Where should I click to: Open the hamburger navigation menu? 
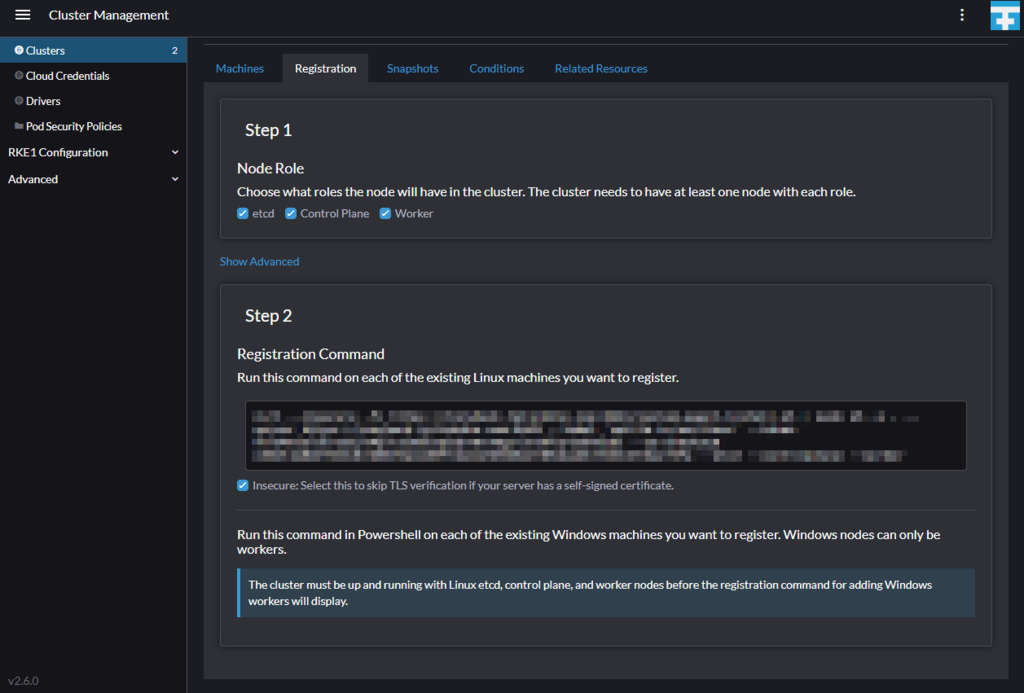click(22, 14)
